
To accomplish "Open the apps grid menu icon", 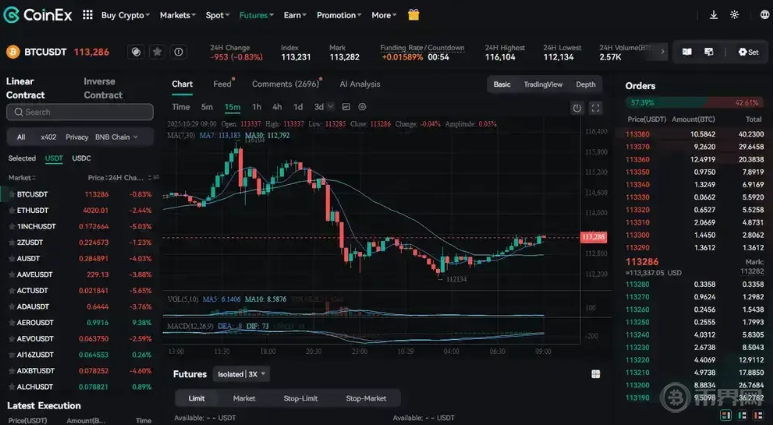I will tap(87, 15).
